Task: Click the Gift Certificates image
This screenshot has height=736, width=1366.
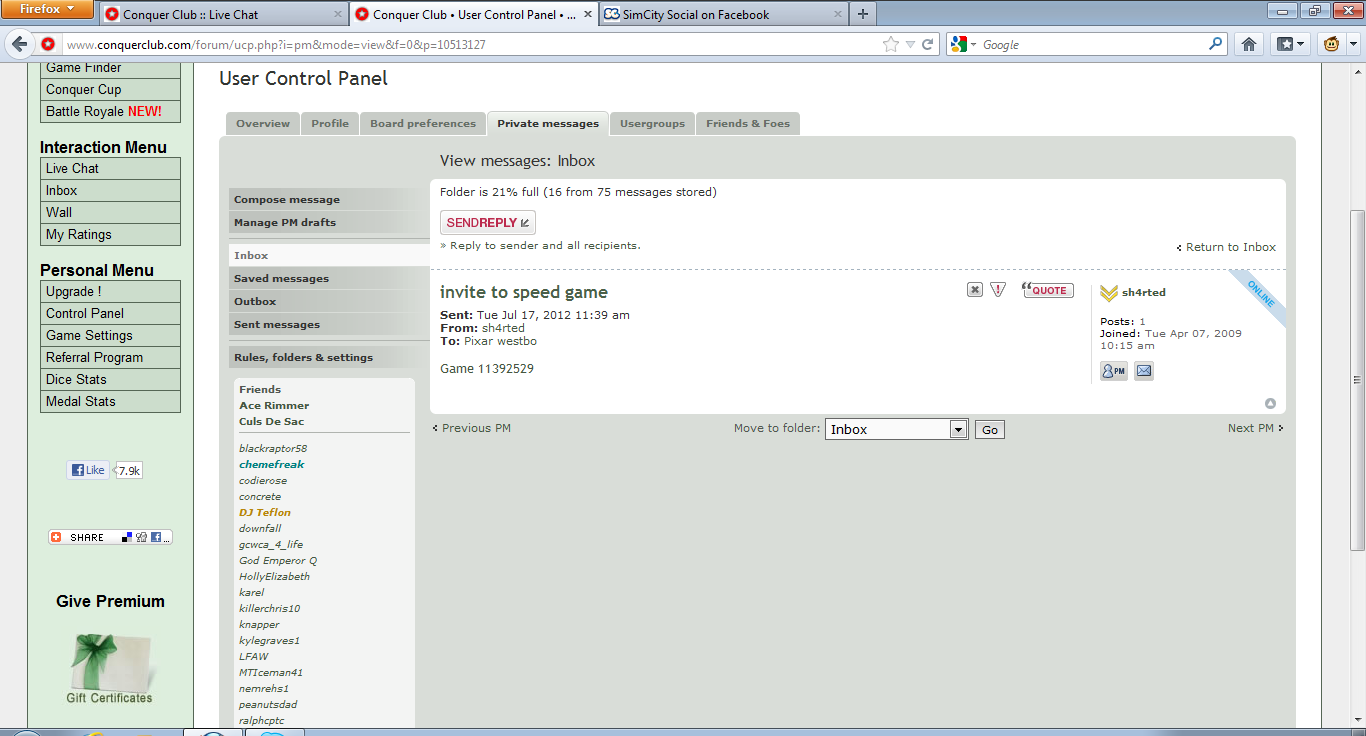Action: [110, 668]
